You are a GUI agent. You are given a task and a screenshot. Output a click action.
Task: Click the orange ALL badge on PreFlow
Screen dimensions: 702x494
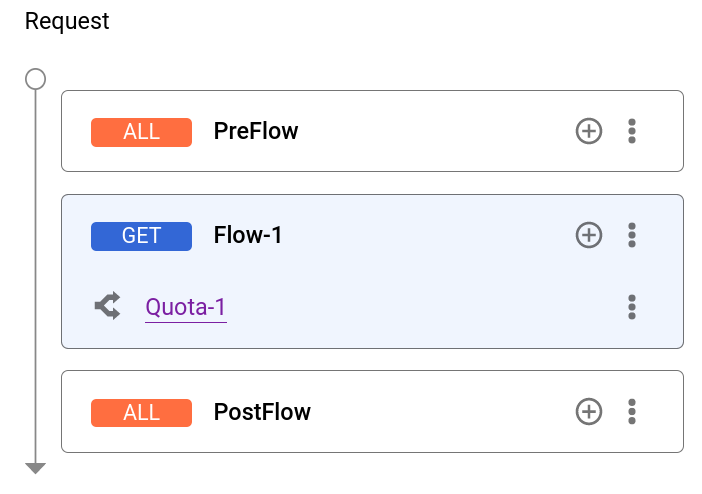pos(141,132)
